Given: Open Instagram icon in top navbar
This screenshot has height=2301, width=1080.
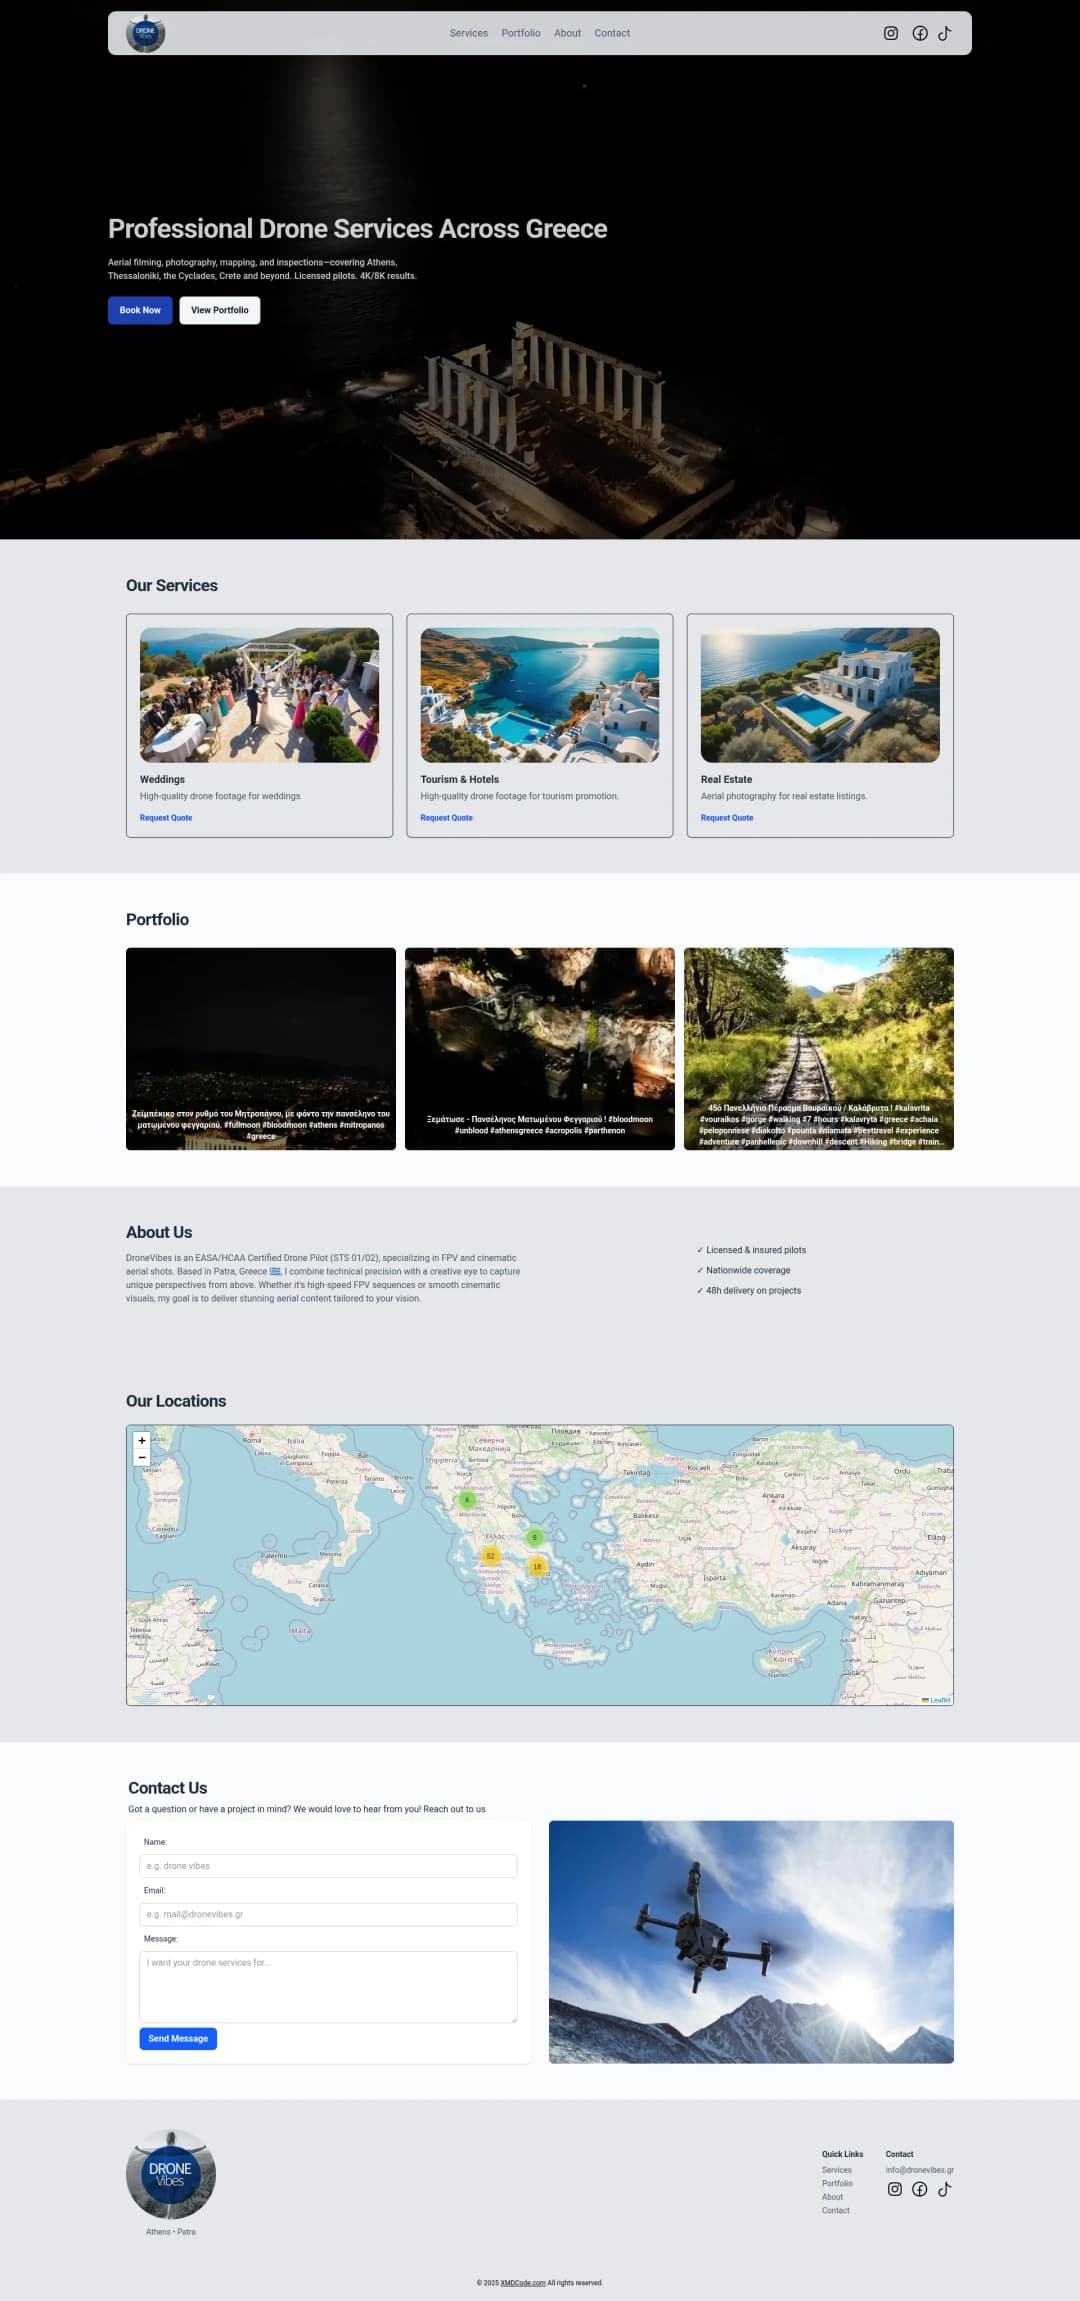Looking at the screenshot, I should coord(890,33).
